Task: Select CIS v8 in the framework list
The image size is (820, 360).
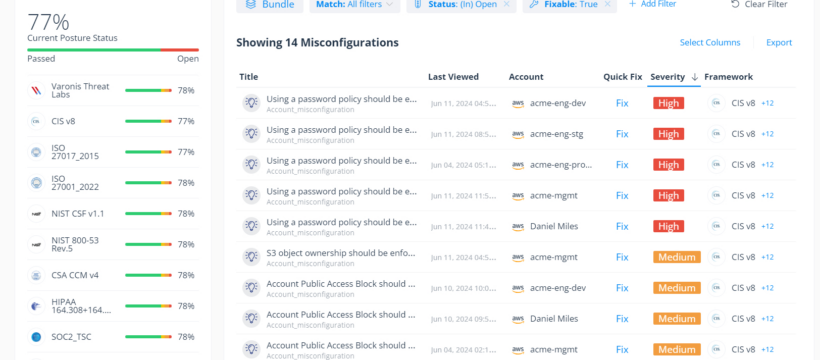Action: (113, 121)
